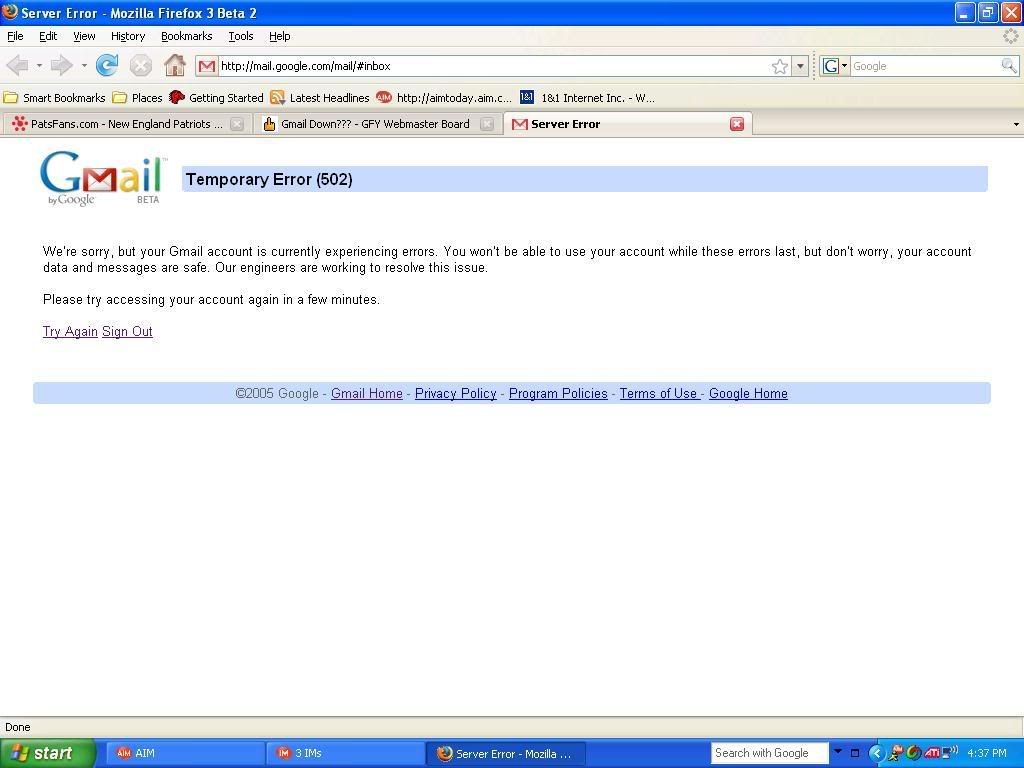This screenshot has height=768, width=1024.
Task: Open the URL history dropdown arrow
Action: [800, 66]
